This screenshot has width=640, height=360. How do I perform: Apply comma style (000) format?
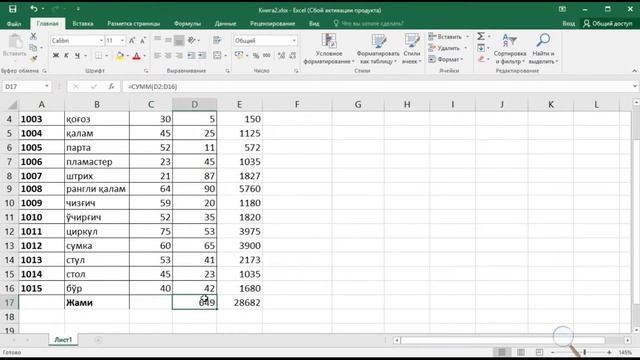coord(267,55)
